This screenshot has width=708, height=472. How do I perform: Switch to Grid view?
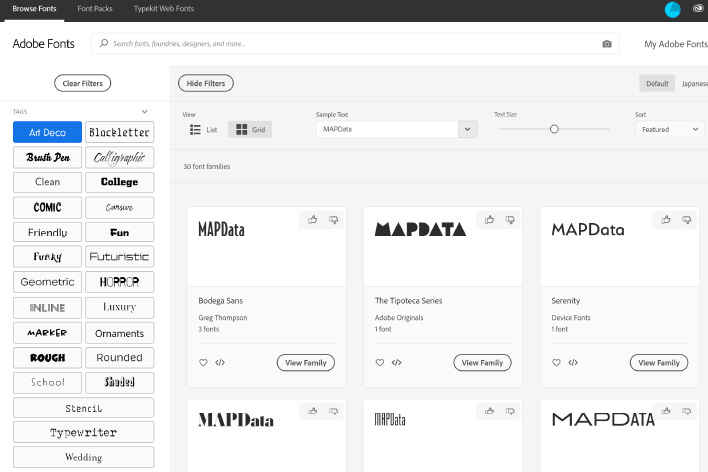click(x=250, y=130)
